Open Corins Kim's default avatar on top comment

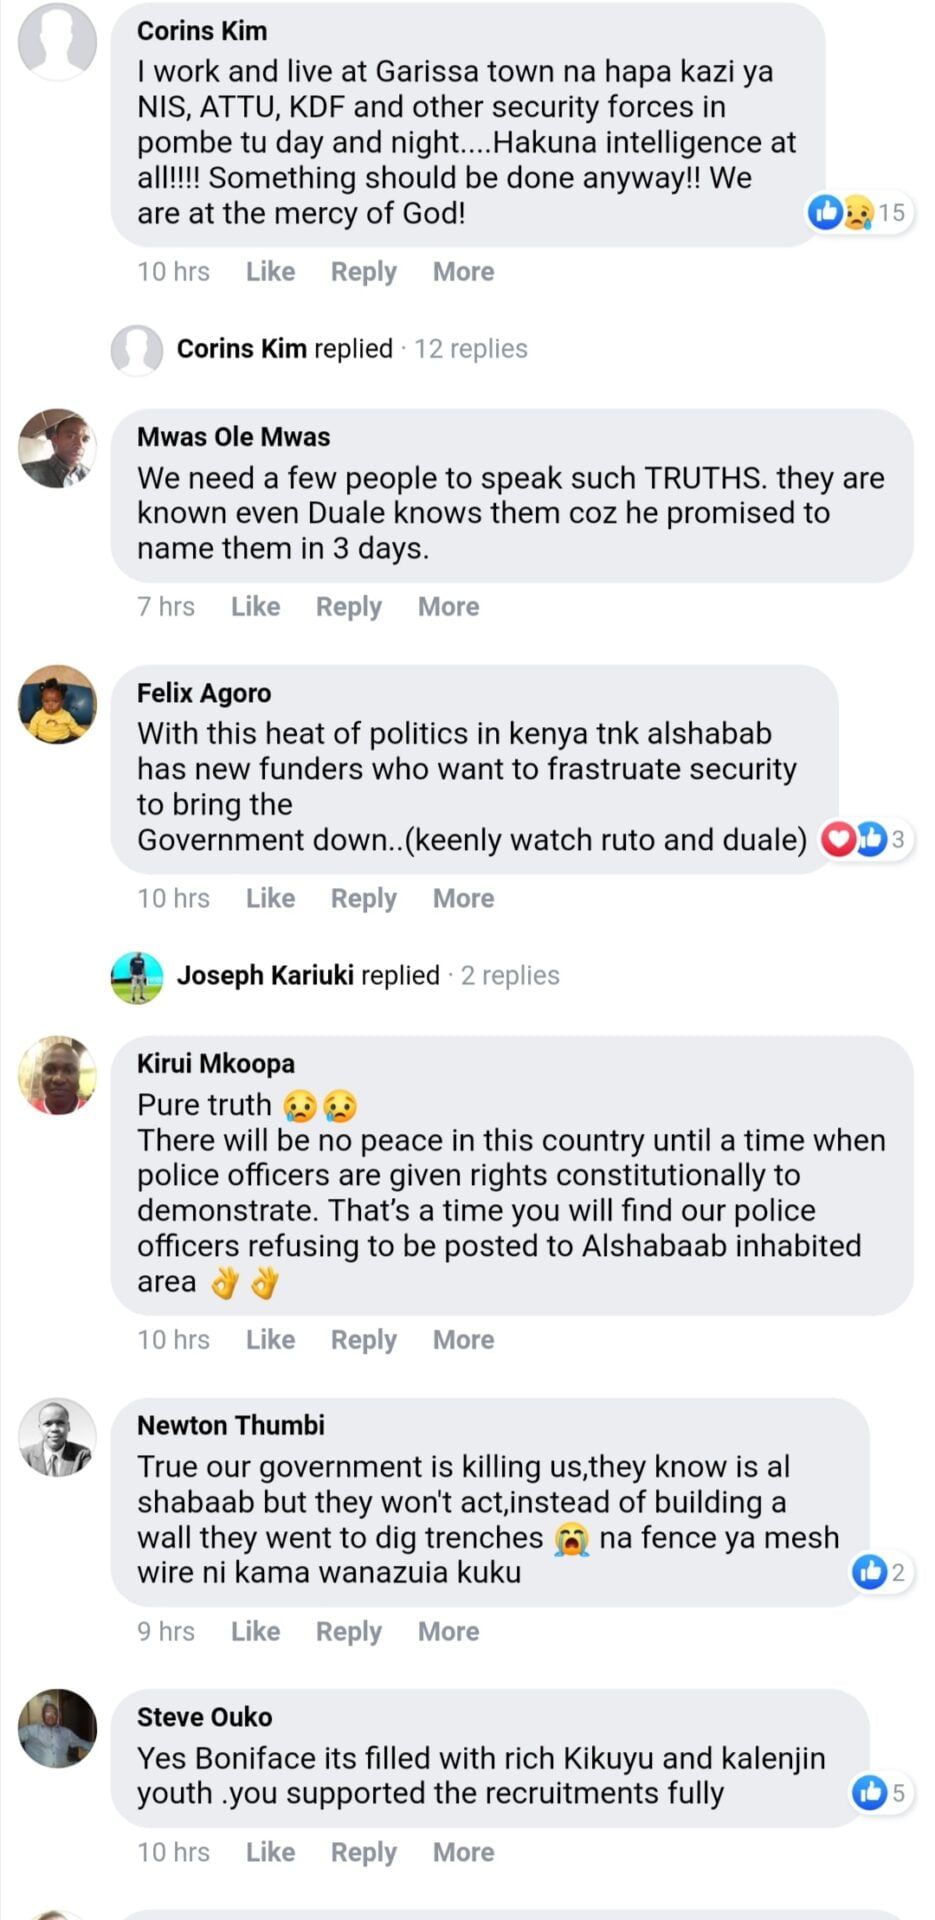[57, 41]
